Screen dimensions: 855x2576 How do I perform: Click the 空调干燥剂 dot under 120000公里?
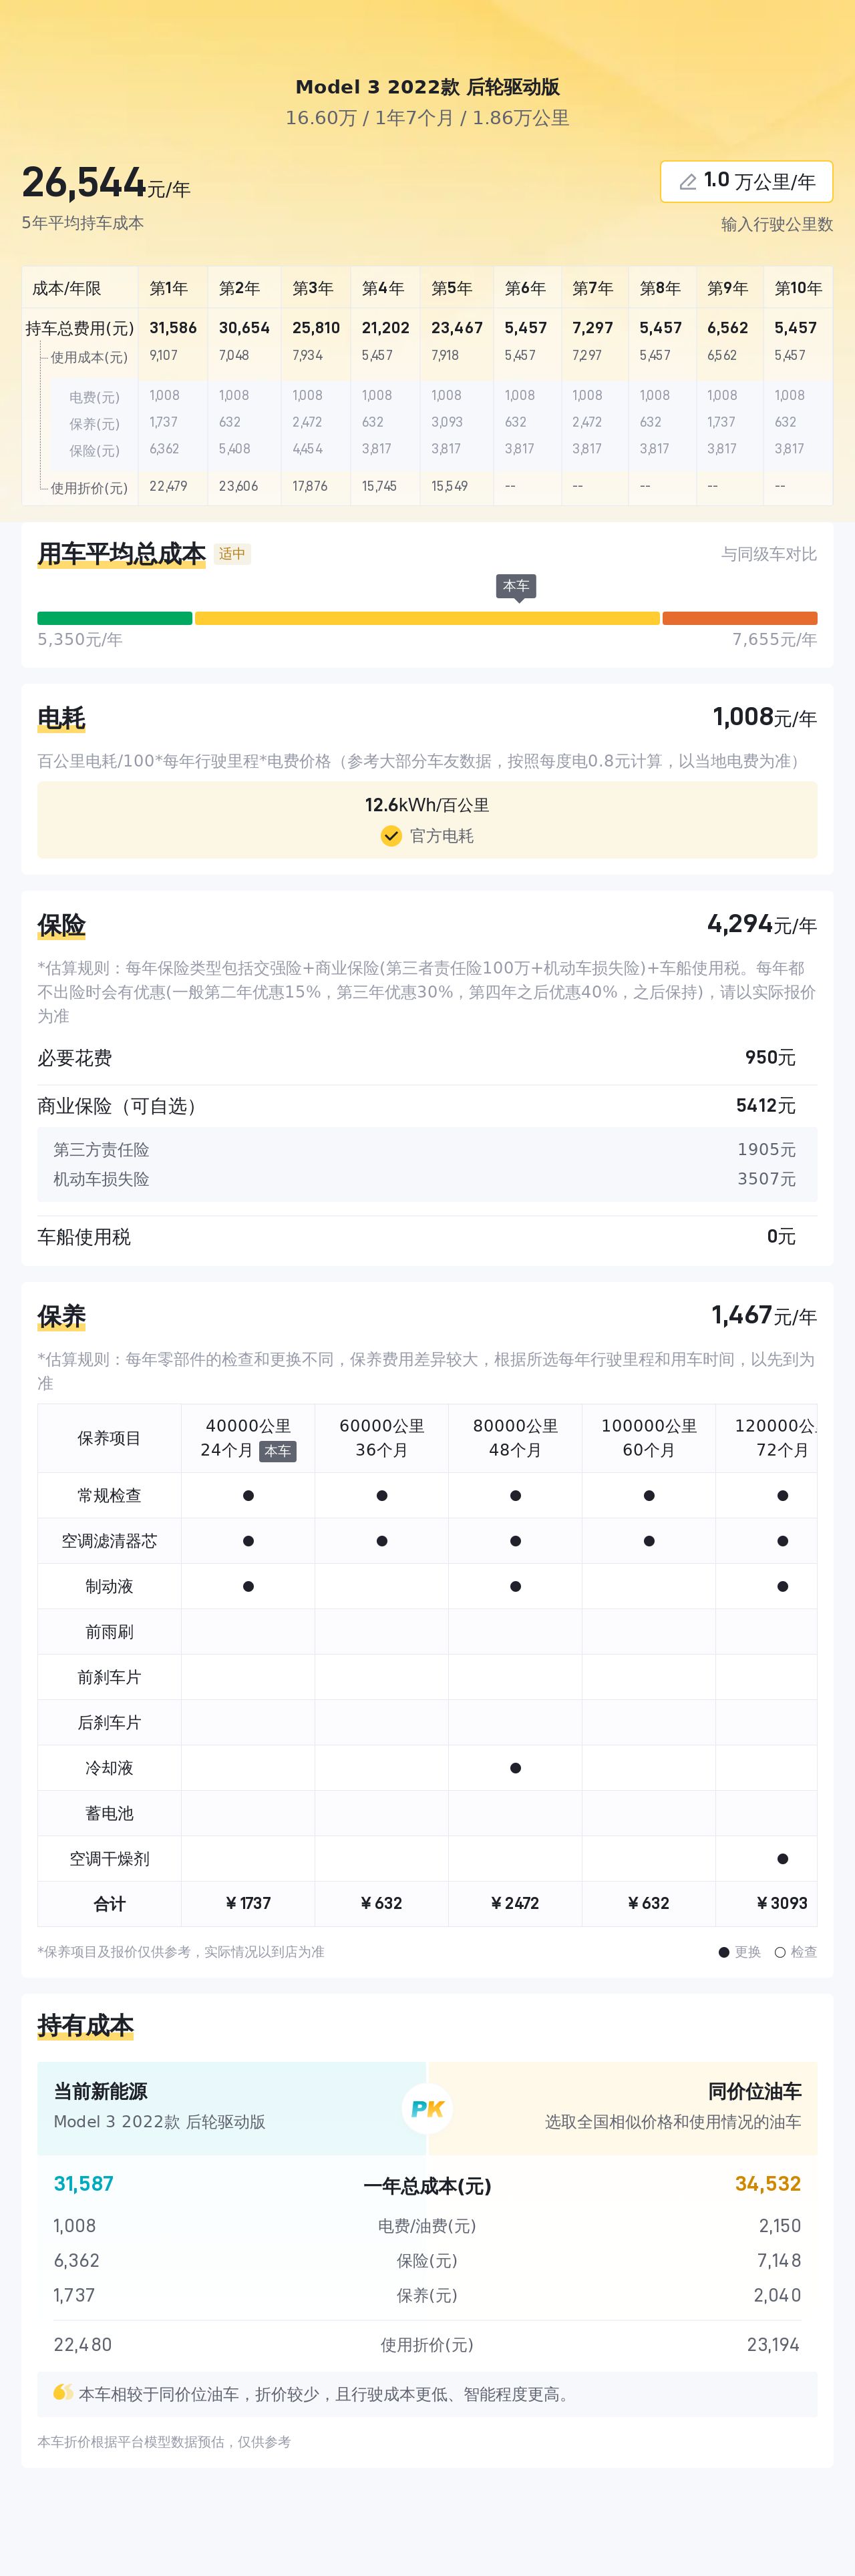point(782,1859)
